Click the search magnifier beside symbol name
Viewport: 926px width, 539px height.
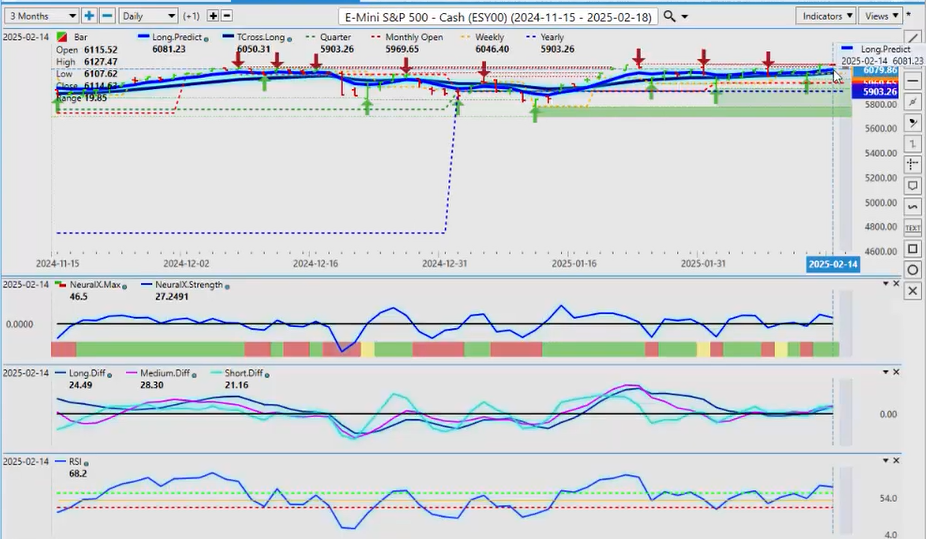tap(670, 16)
